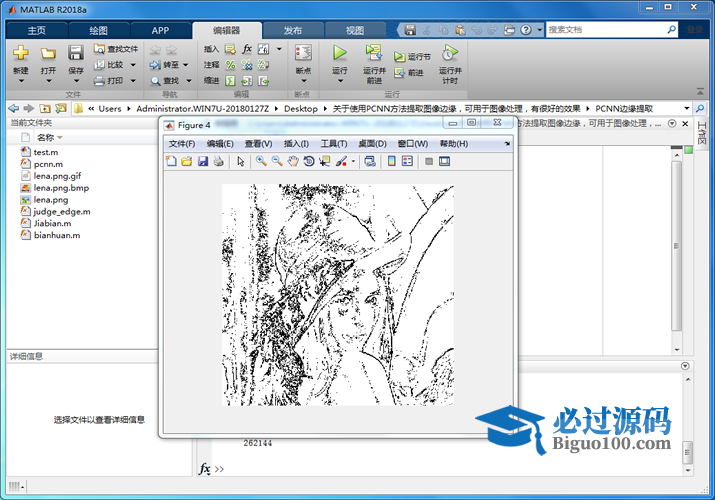The height and width of the screenshot is (500, 715).
Task: Select bianhuan.m file
Action: coord(57,235)
